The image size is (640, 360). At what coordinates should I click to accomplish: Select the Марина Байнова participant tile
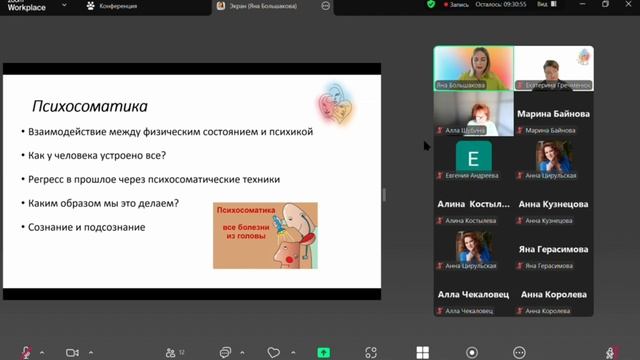(x=554, y=113)
